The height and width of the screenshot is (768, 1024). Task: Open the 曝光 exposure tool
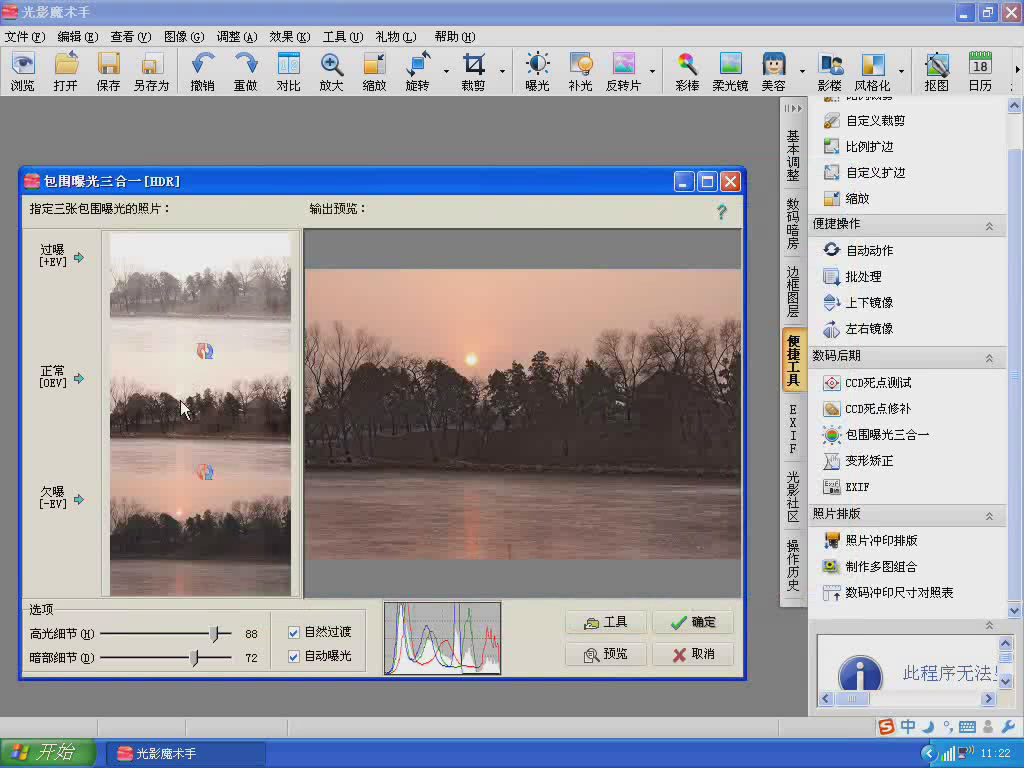[537, 71]
